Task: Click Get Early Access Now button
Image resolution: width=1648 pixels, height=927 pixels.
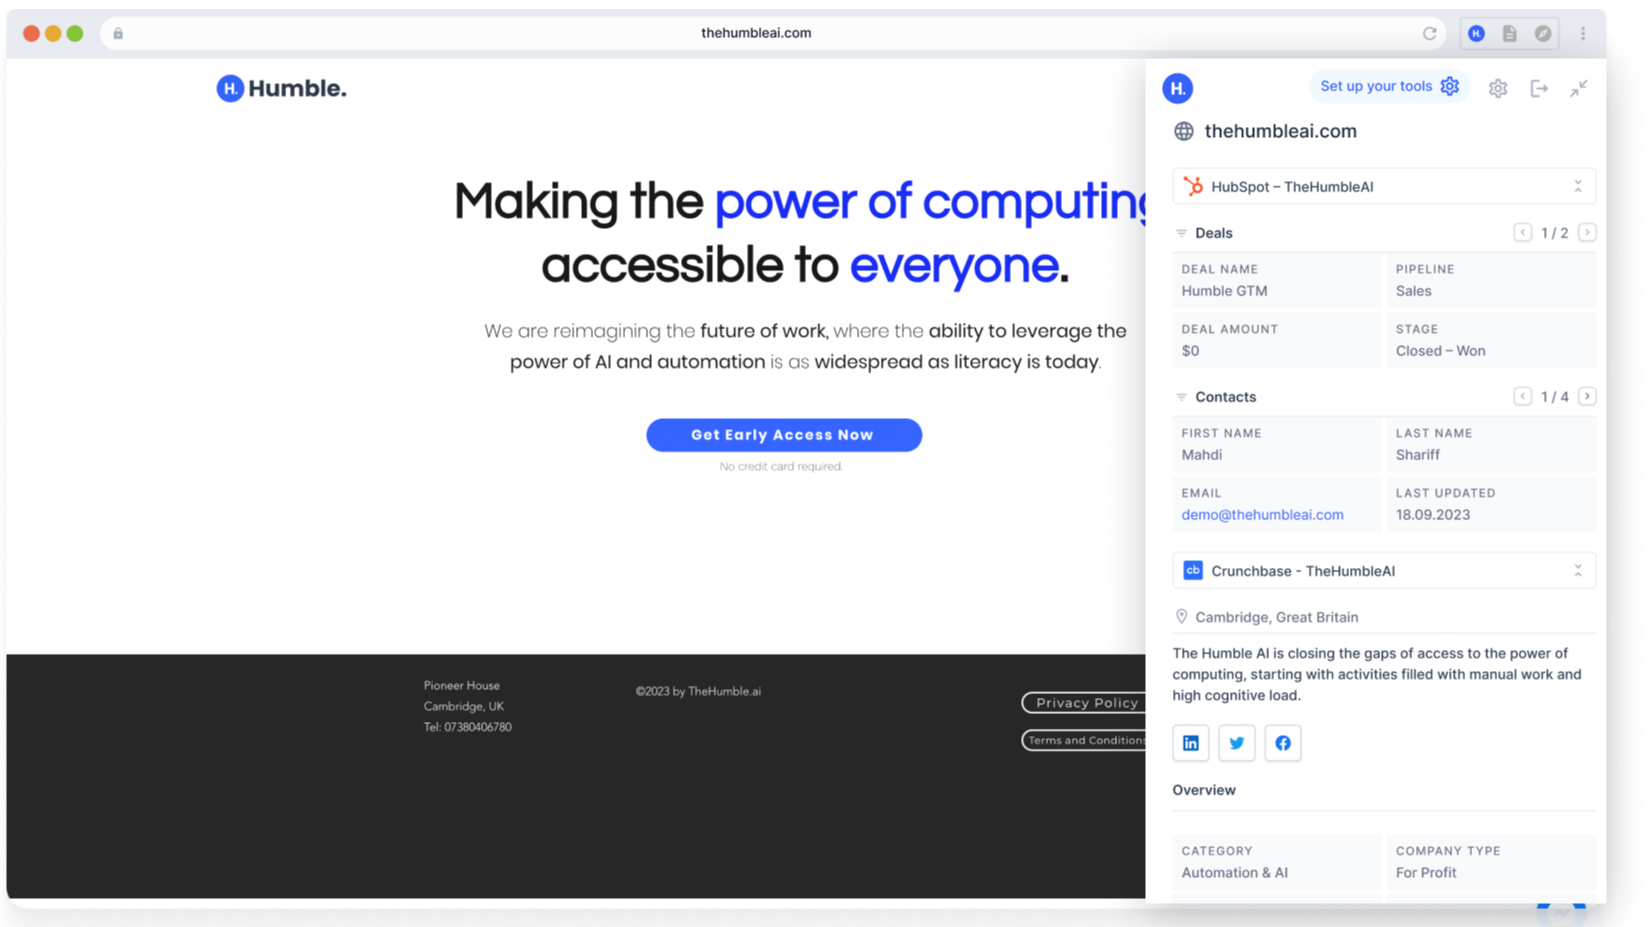Action: [783, 435]
